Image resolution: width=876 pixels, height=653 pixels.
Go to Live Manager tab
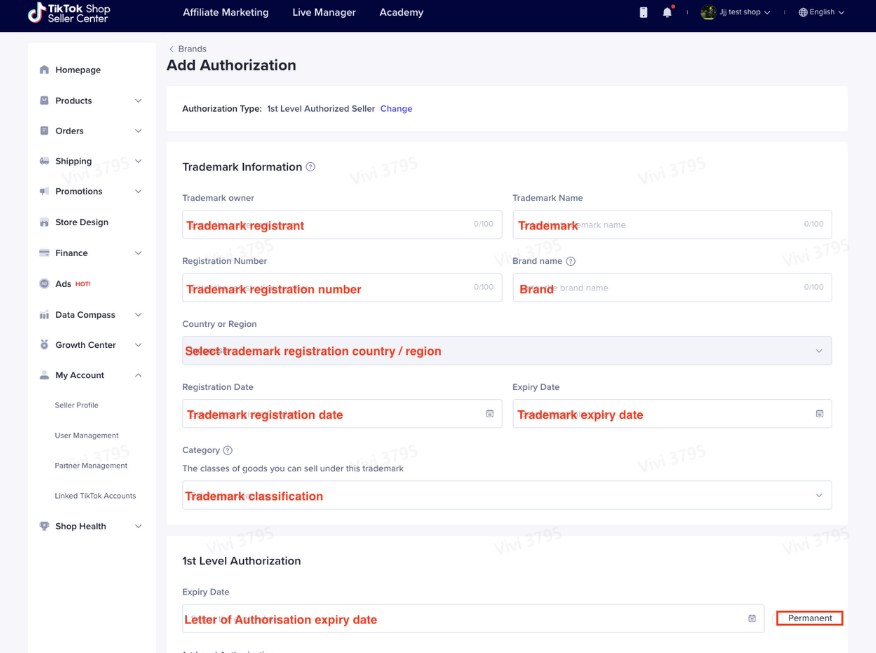pos(323,13)
